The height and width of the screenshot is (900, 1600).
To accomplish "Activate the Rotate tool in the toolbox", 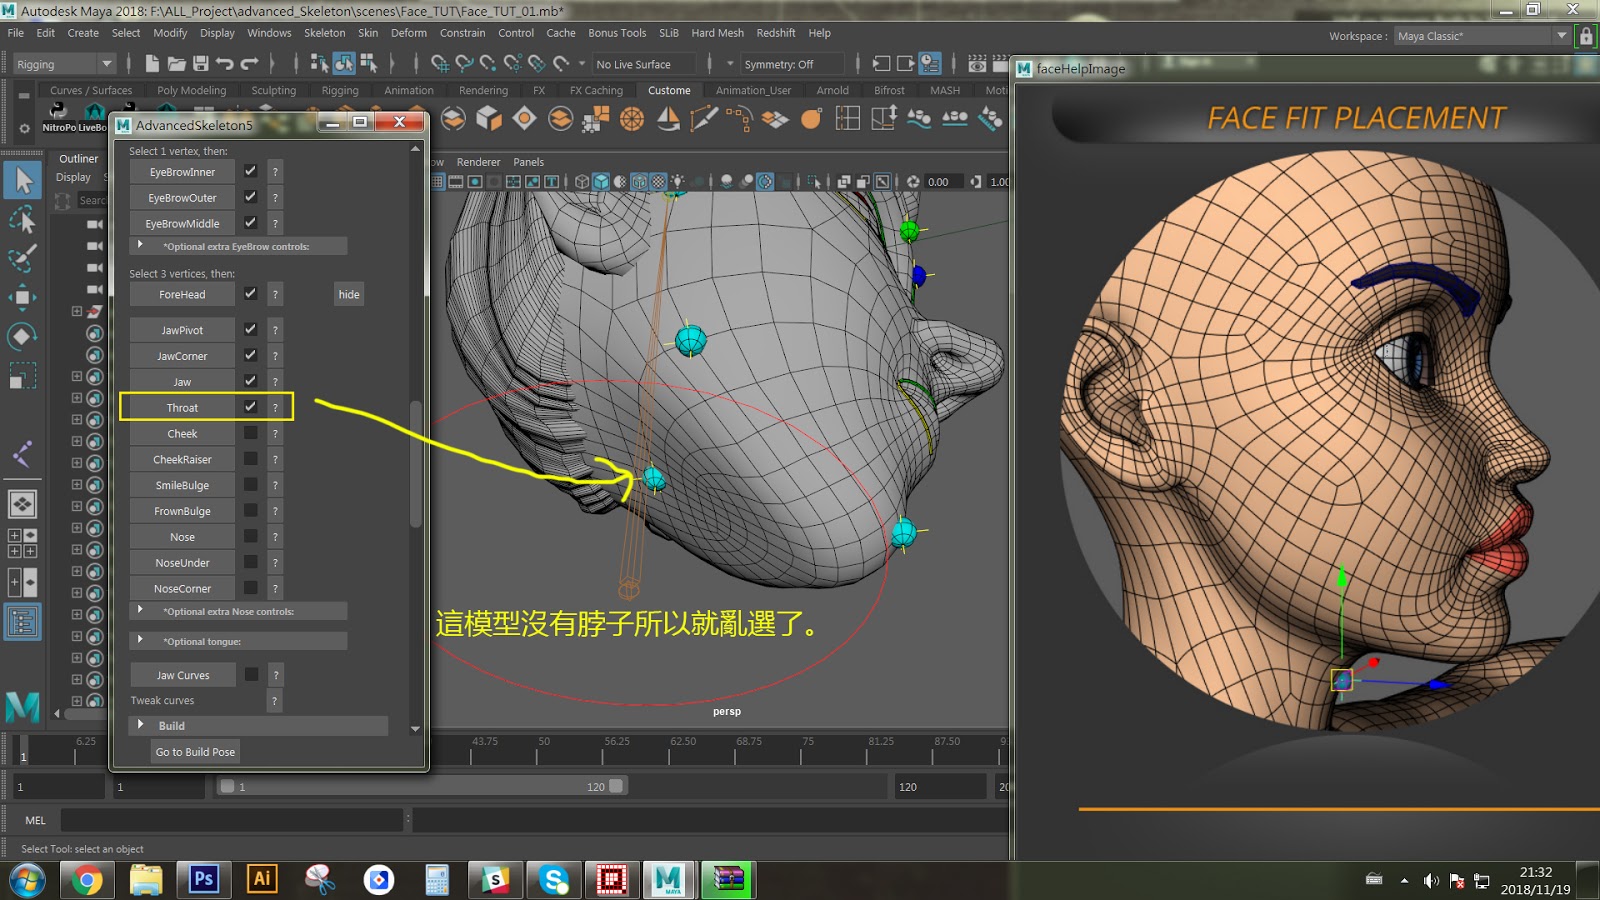I will 21,336.
